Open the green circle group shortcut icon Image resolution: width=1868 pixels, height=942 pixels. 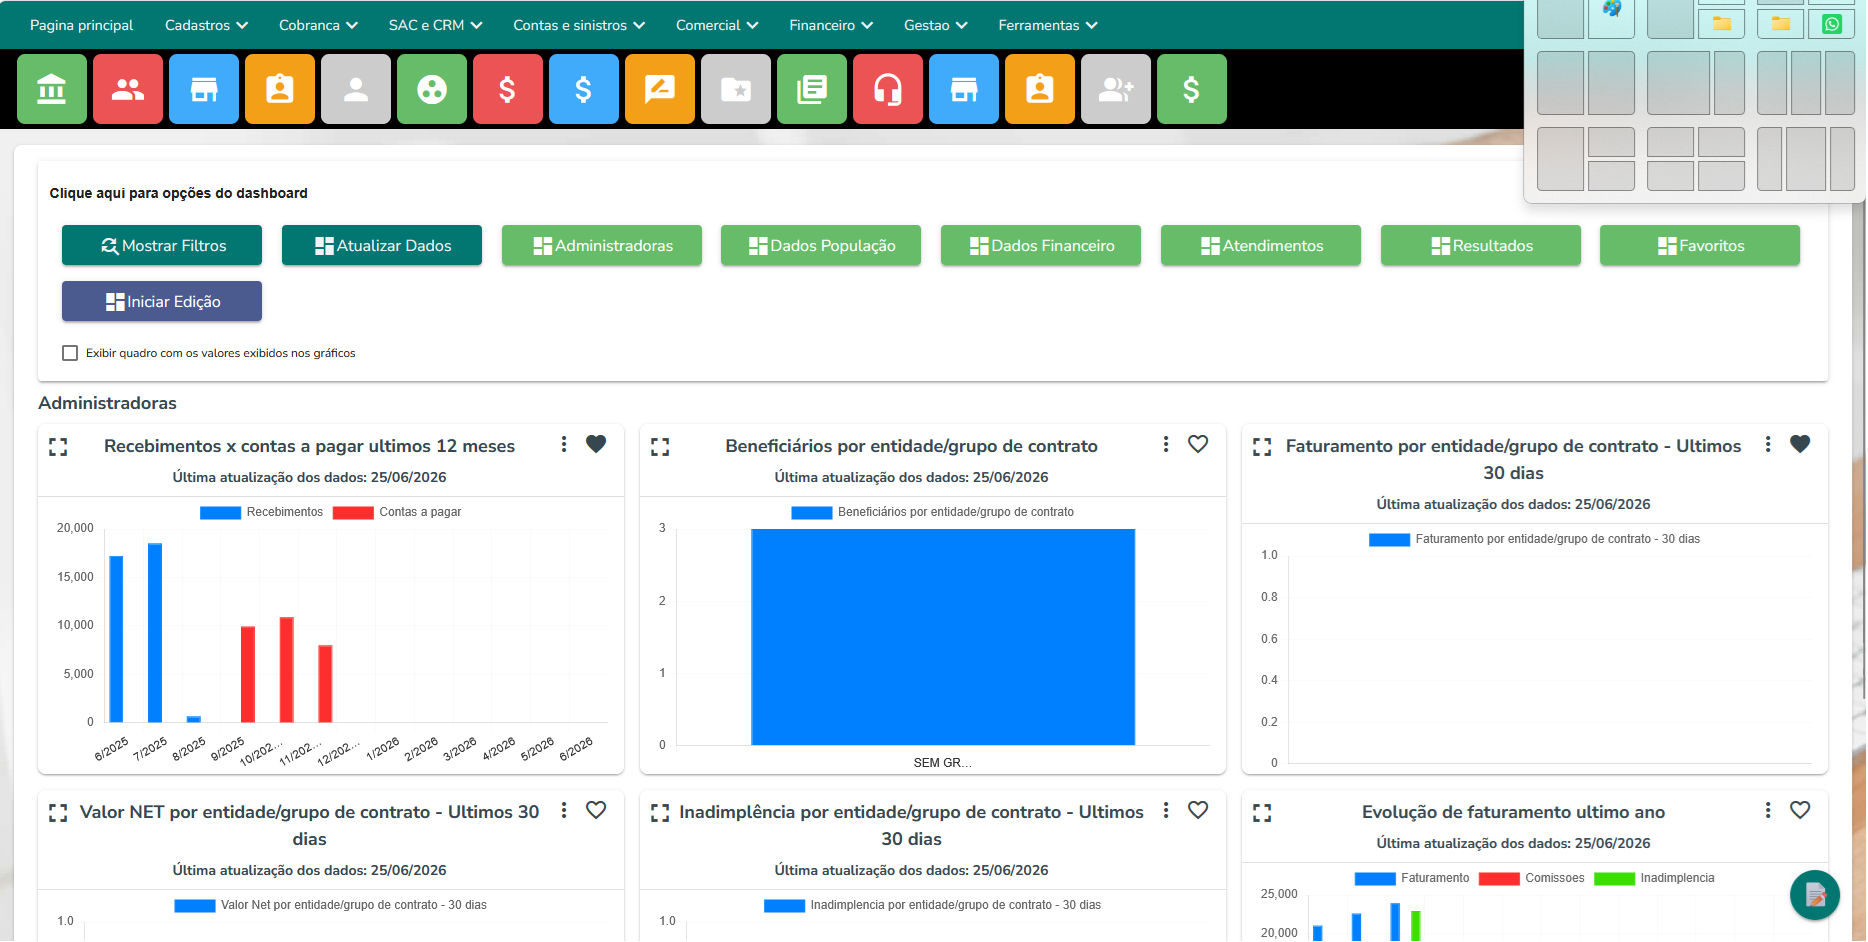coord(432,89)
